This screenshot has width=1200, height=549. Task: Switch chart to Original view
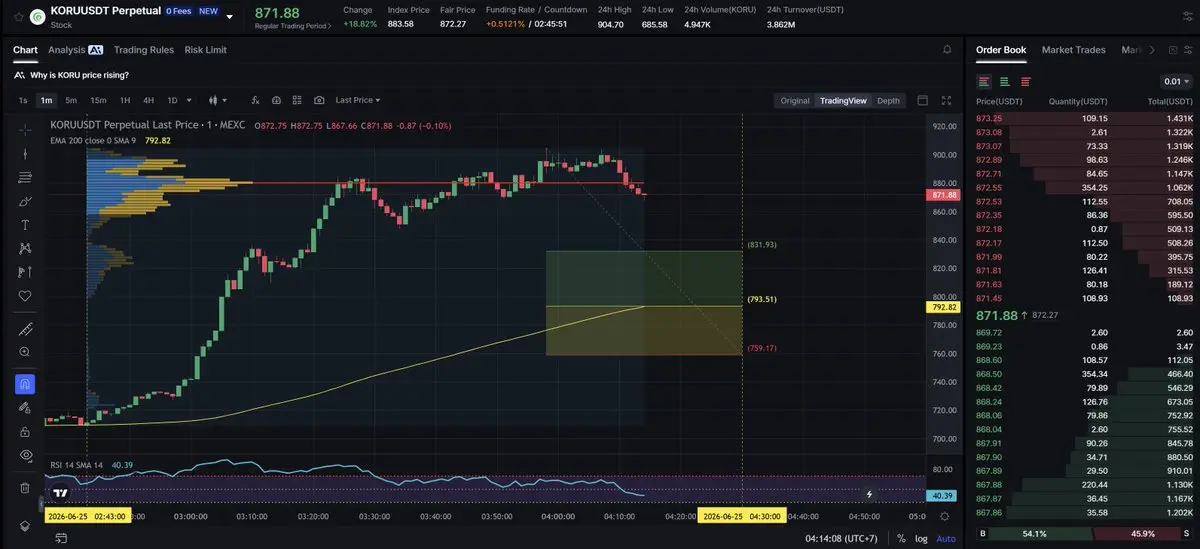(x=795, y=100)
